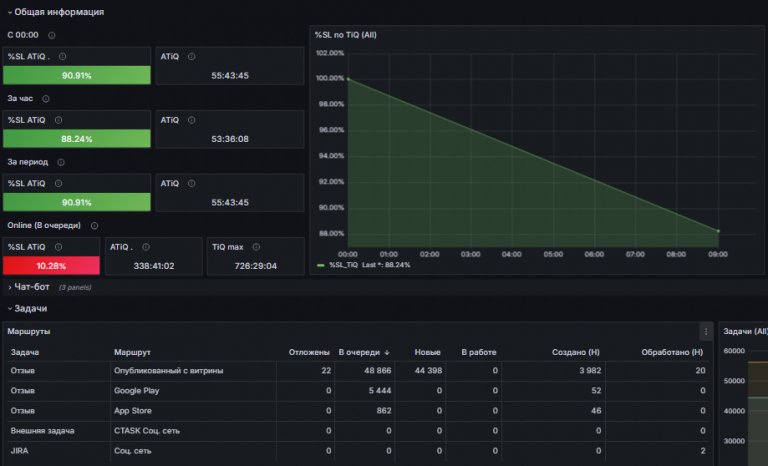This screenshot has height=466, width=768.
Task: Click the ATiQ value 338:41:02
Action: 154,266
